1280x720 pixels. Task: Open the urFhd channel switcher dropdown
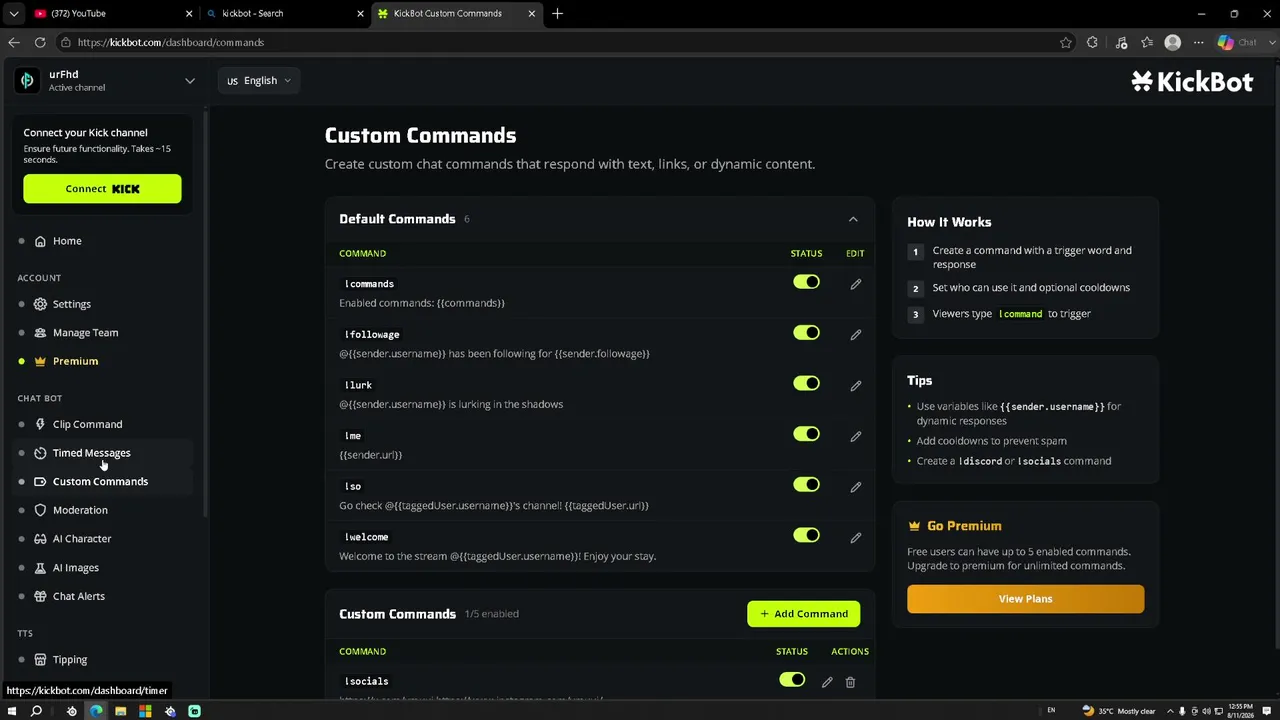[190, 80]
